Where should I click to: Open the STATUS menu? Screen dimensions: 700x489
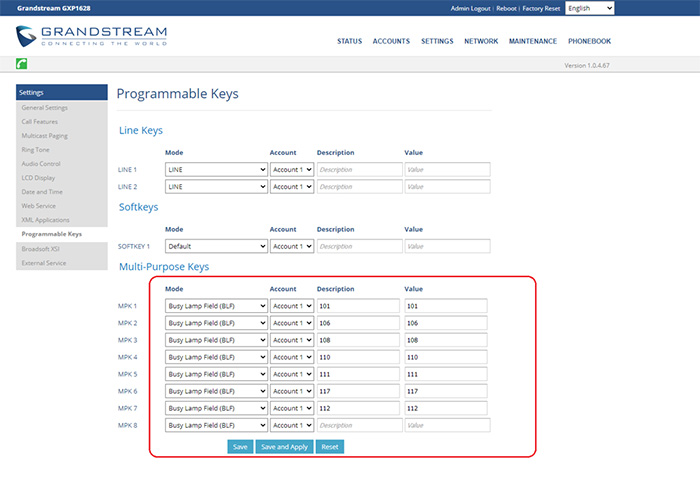point(349,42)
